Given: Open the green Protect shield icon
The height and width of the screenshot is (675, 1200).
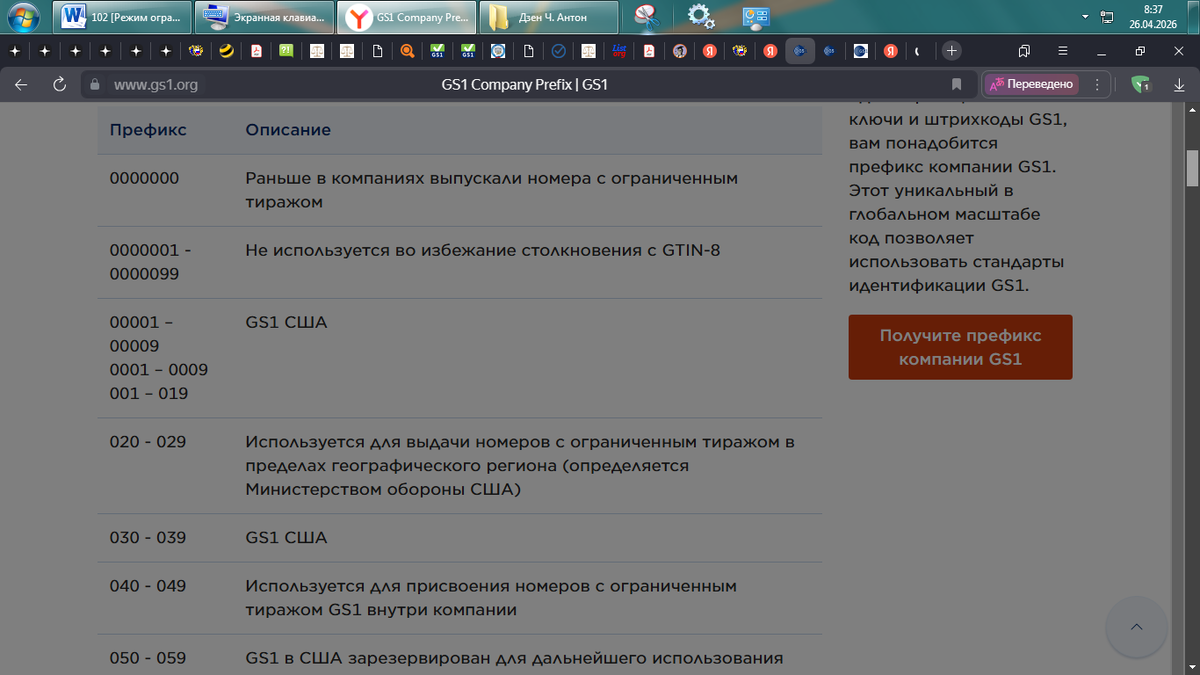Looking at the screenshot, I should click(x=1140, y=85).
